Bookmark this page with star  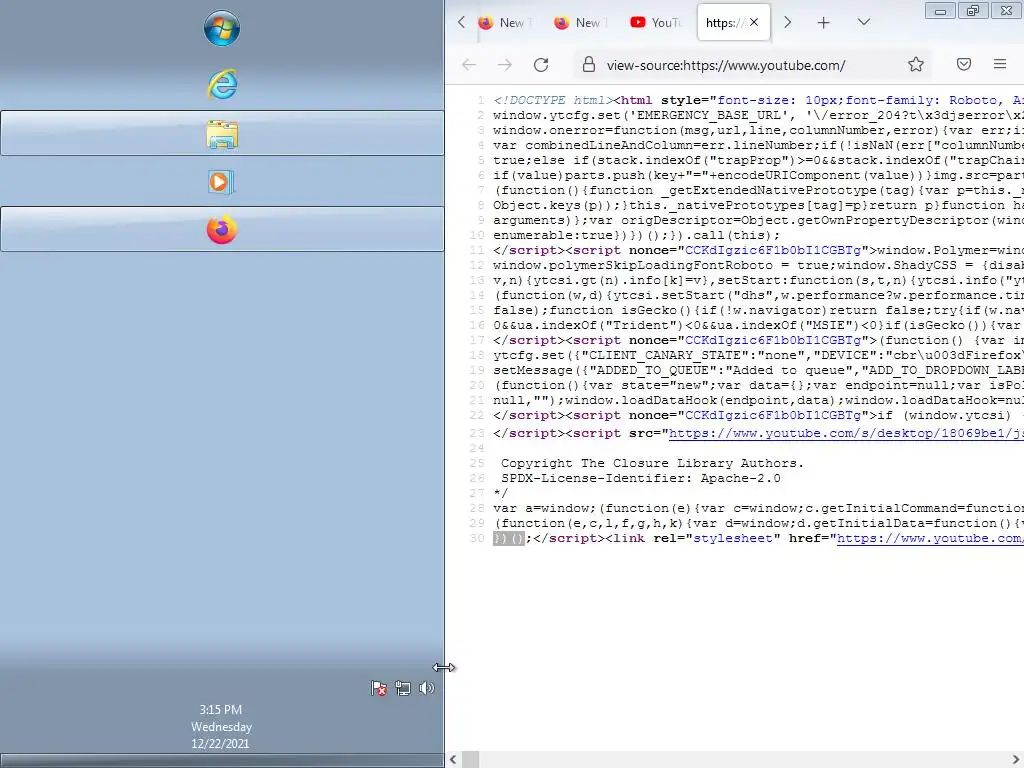[916, 64]
